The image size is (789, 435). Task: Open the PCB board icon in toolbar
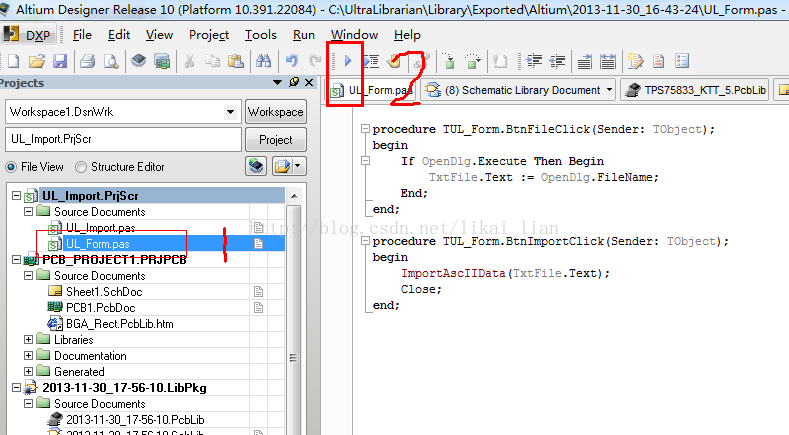162,61
